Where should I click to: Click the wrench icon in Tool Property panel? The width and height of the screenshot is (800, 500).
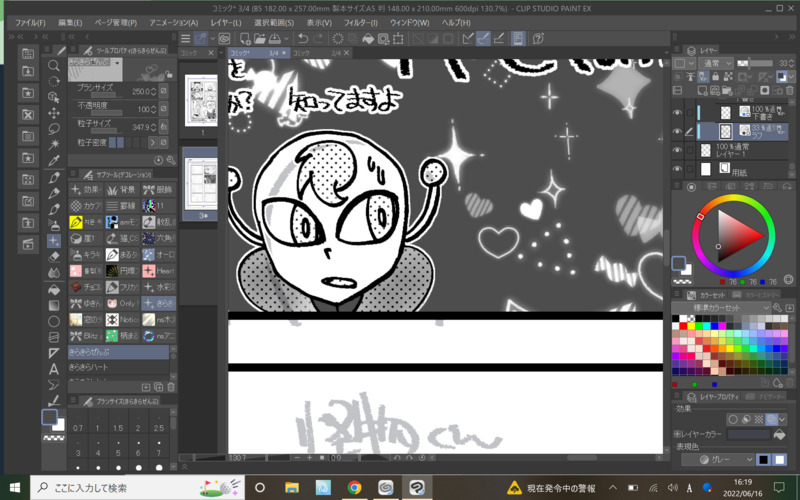click(x=170, y=160)
